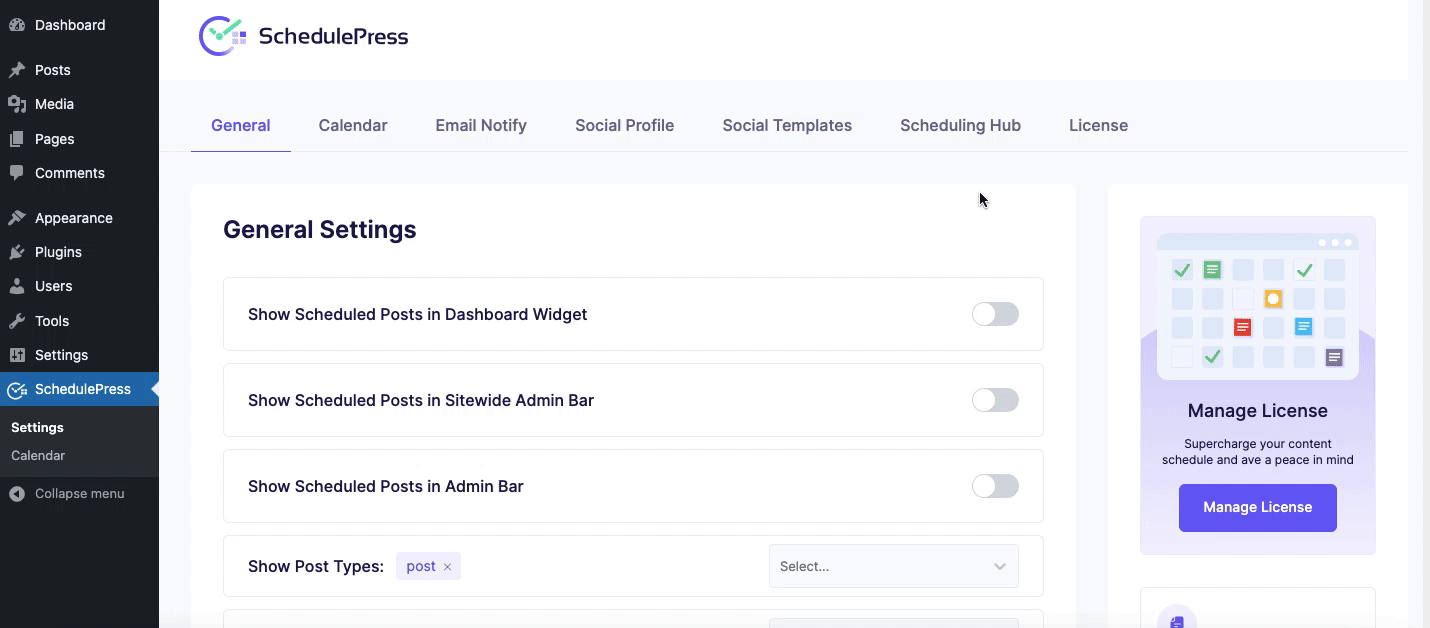This screenshot has height=628, width=1430.
Task: Go to Pages in the sidebar
Action: click(79, 139)
